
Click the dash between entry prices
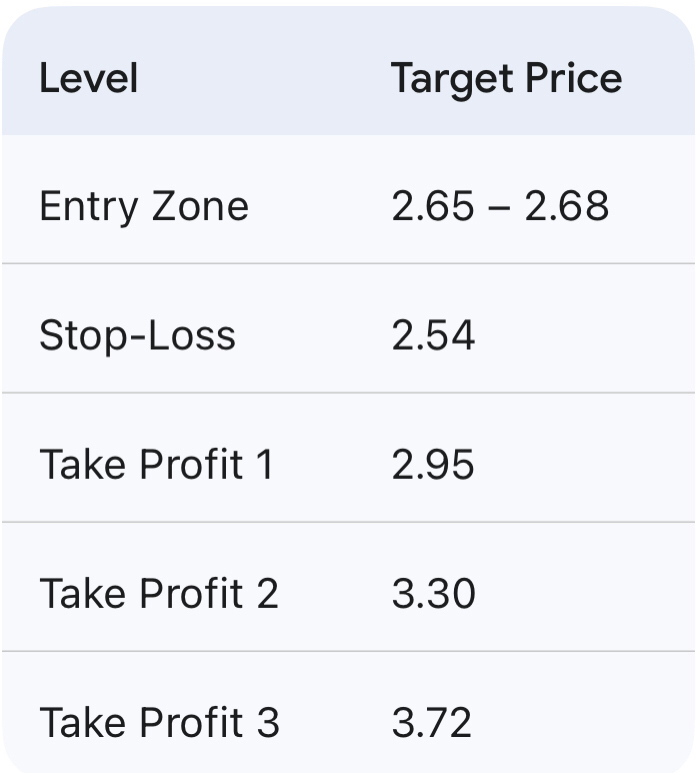pyautogui.click(x=501, y=208)
